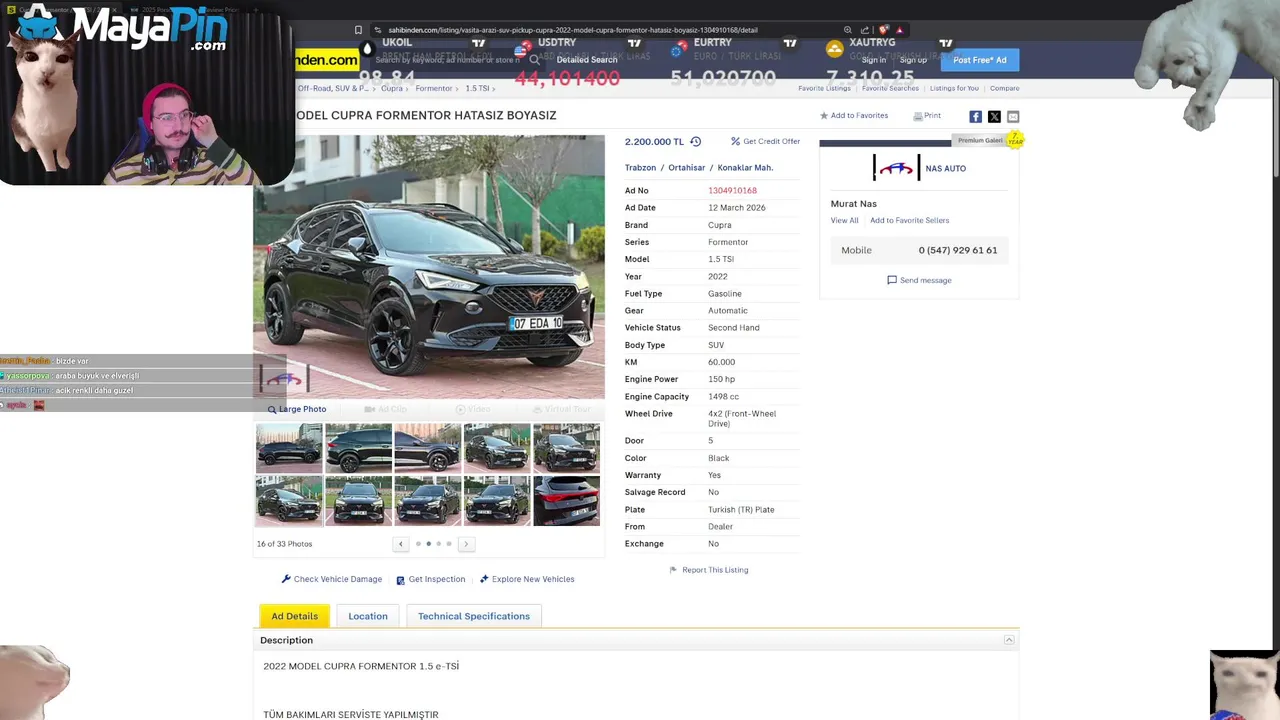Image resolution: width=1280 pixels, height=720 pixels.
Task: Select the fourth carousel page dot
Action: [449, 544]
